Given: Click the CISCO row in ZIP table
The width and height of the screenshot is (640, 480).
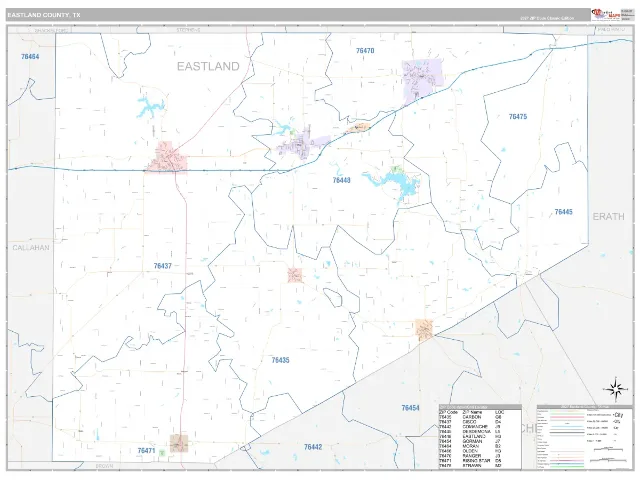Looking at the screenshot, I should point(470,422).
